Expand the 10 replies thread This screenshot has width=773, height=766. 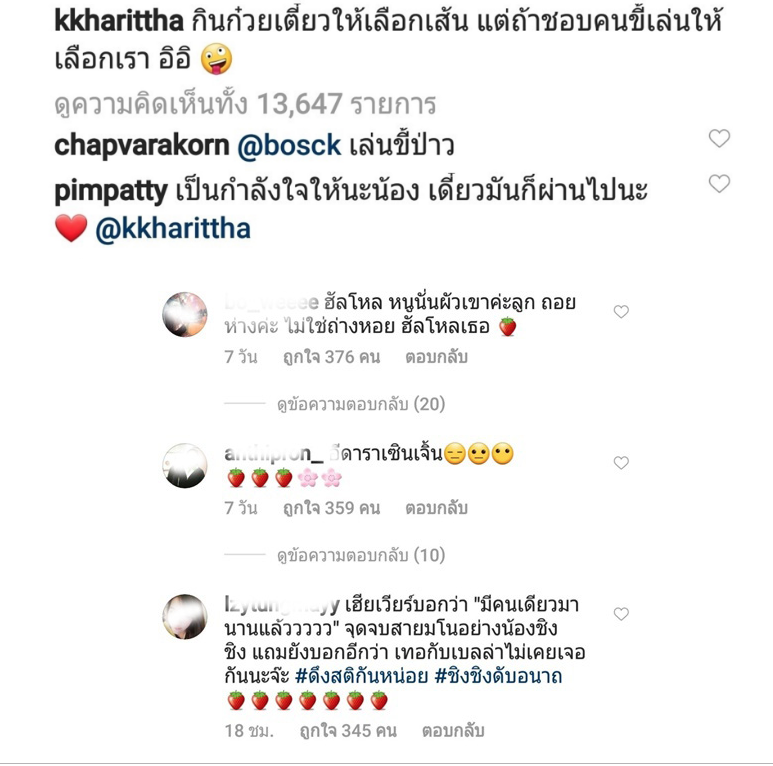tap(361, 555)
